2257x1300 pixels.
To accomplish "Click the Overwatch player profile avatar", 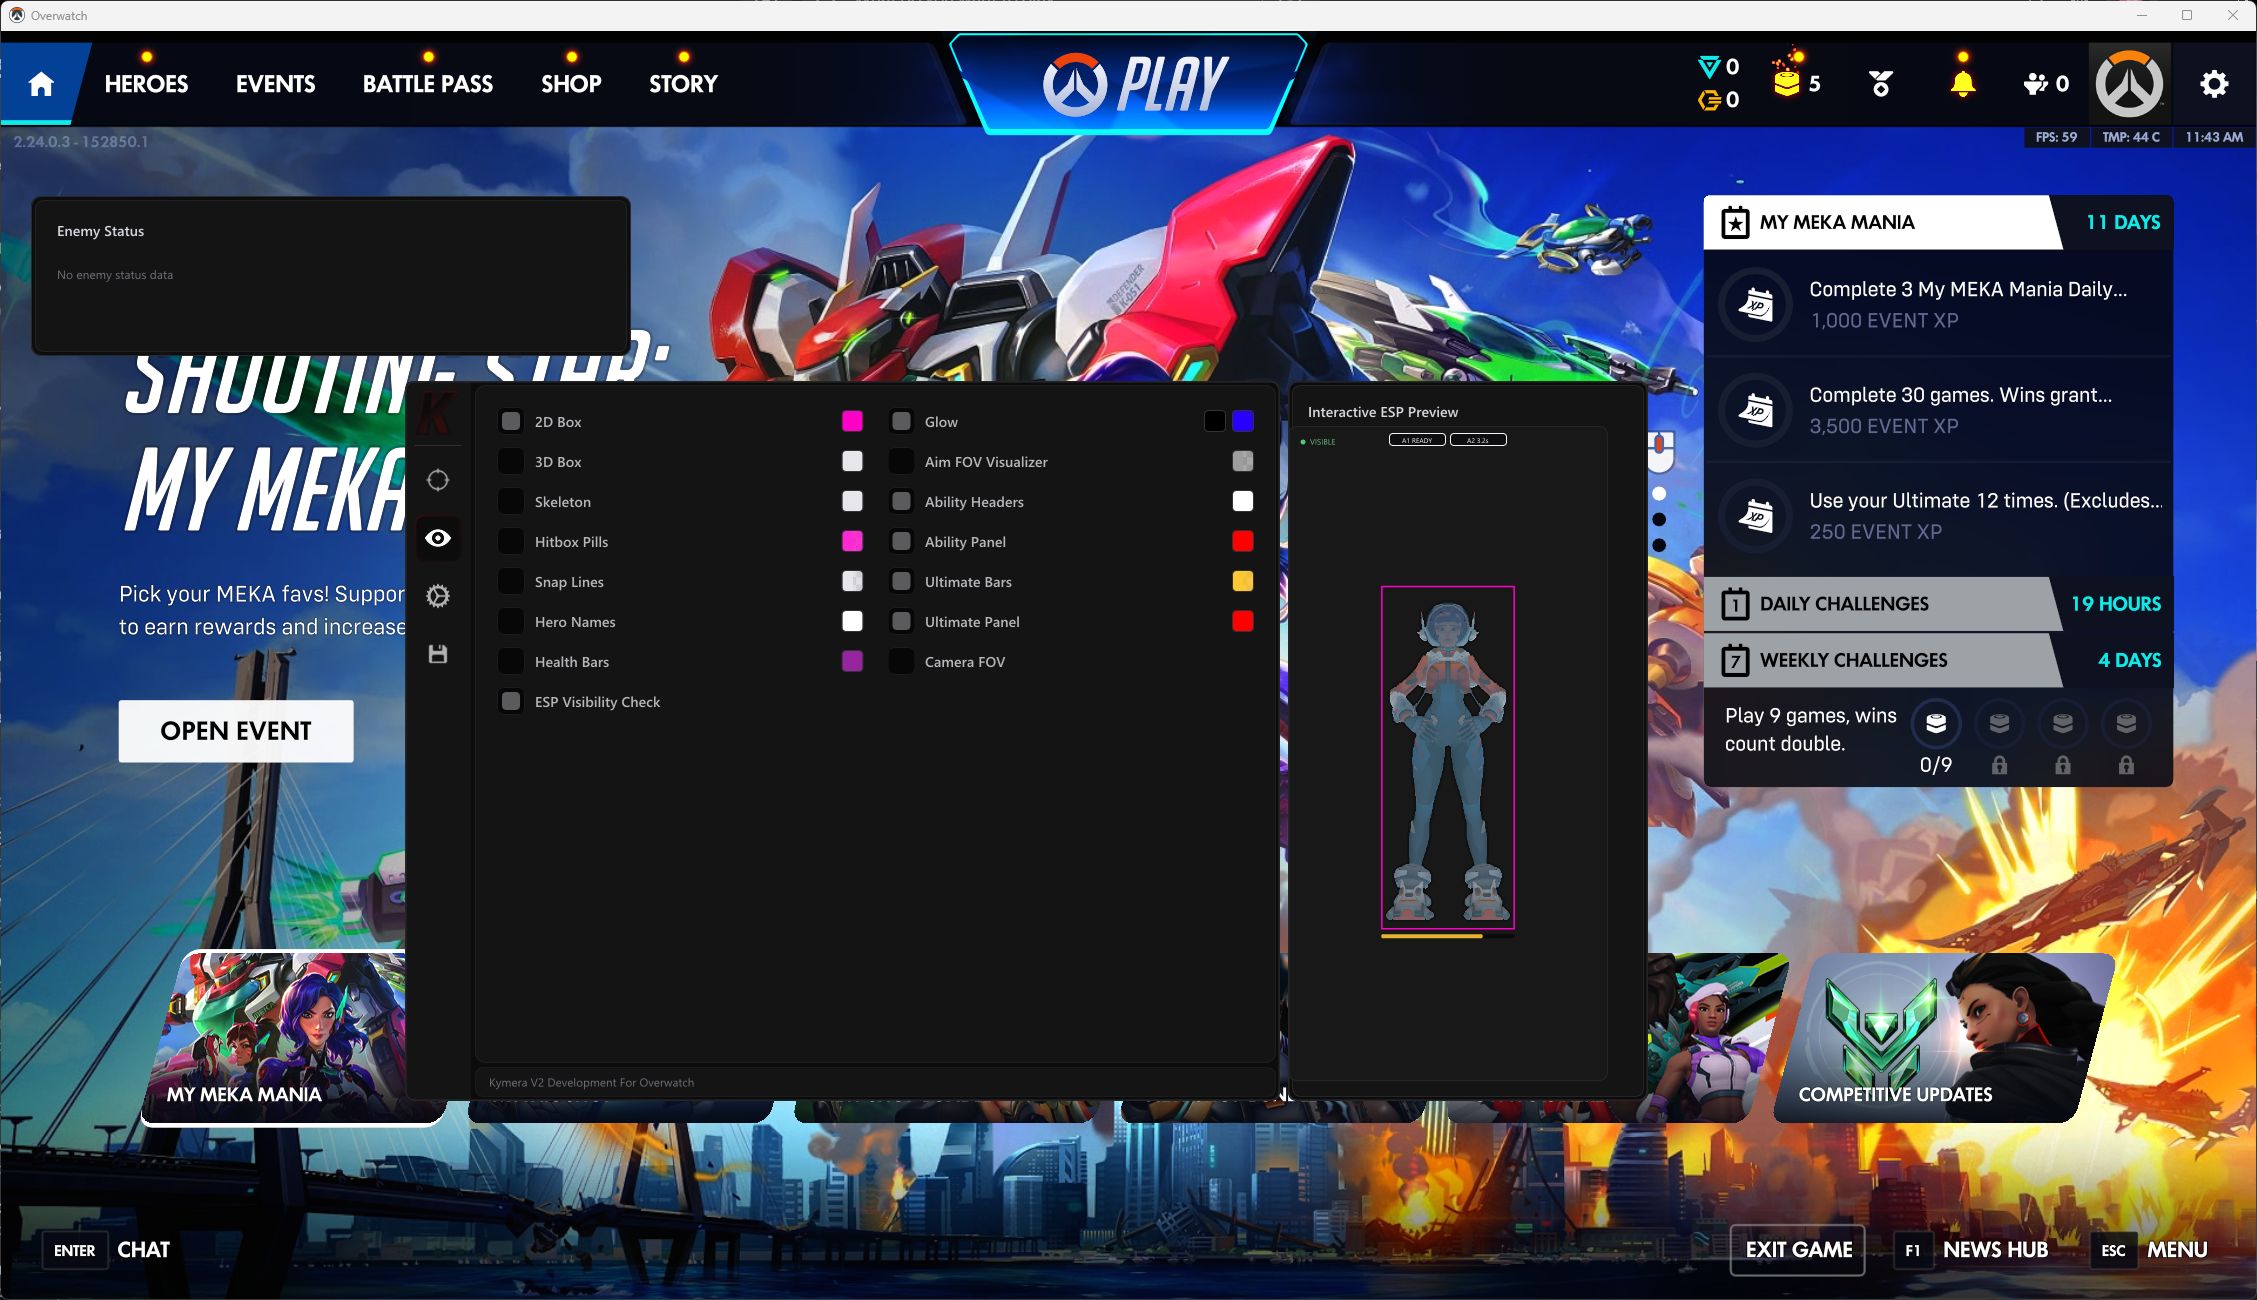I will tap(2130, 84).
